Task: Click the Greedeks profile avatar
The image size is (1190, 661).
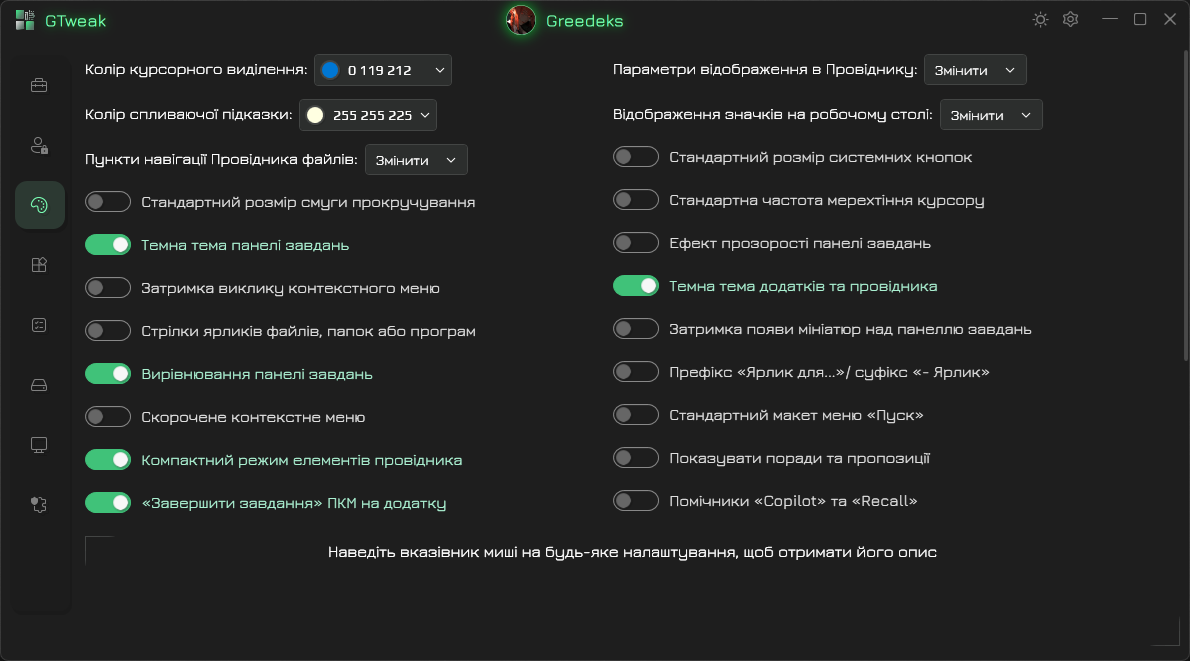Action: (x=521, y=20)
